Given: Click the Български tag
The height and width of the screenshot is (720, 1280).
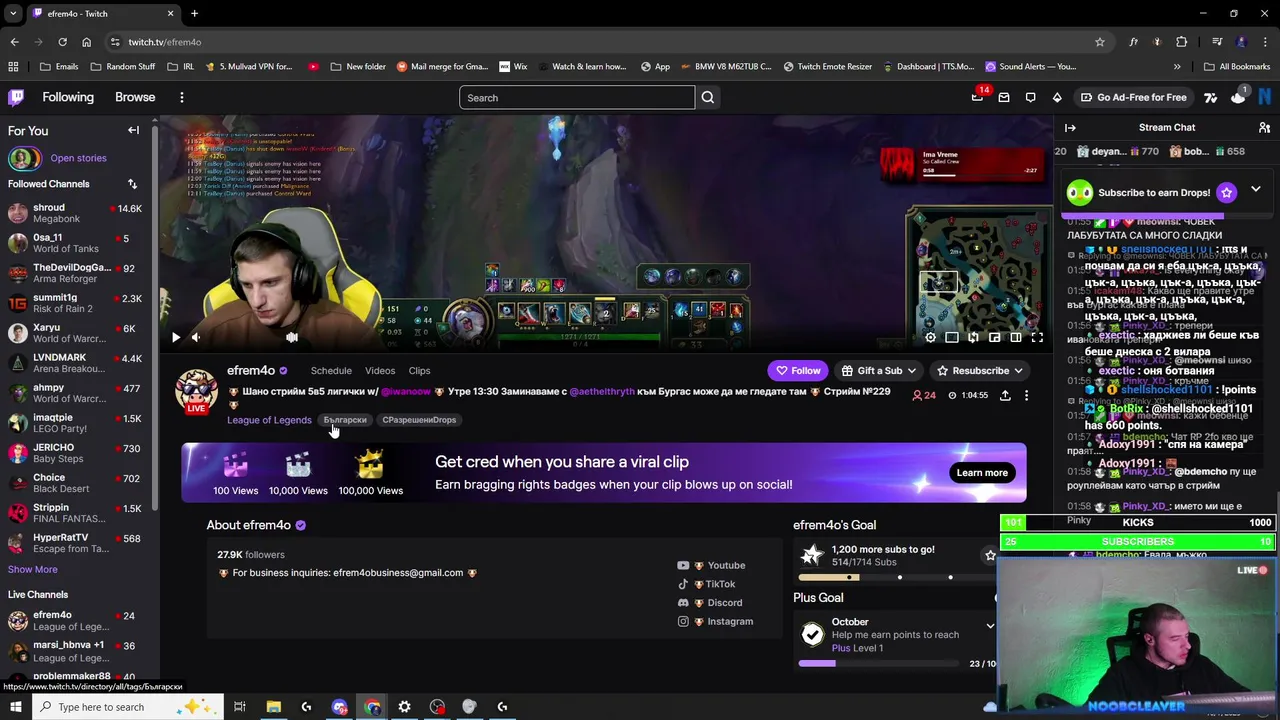Looking at the screenshot, I should [345, 420].
